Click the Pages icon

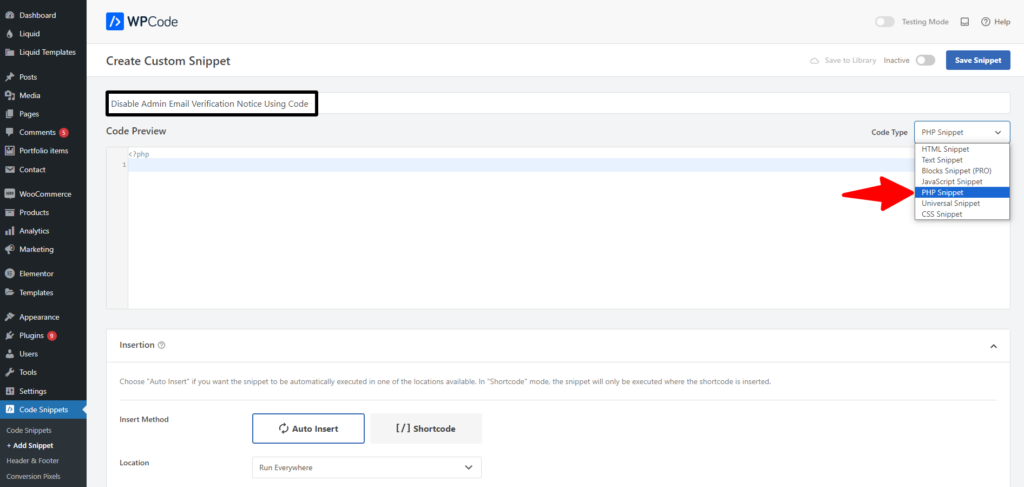click(10, 114)
